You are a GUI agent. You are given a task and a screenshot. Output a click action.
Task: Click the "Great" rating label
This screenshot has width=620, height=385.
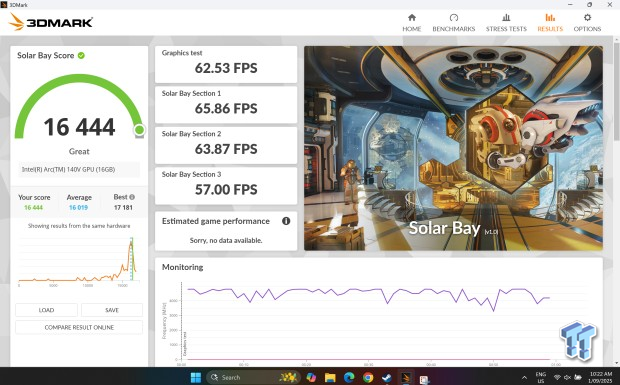click(x=79, y=151)
